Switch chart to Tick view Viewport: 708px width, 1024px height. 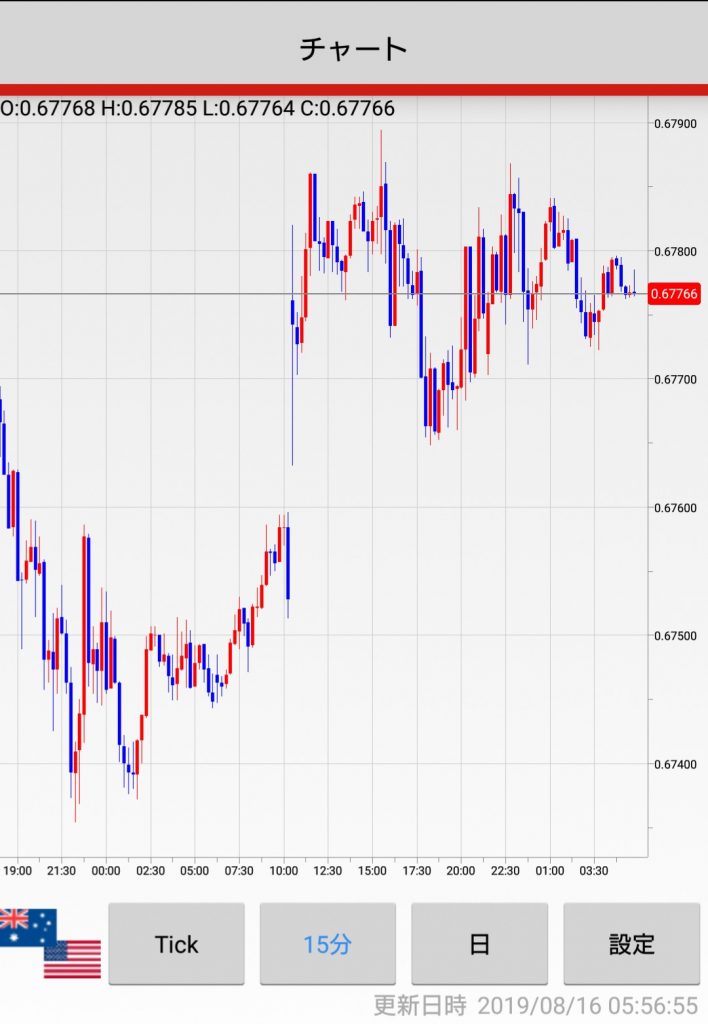(176, 944)
